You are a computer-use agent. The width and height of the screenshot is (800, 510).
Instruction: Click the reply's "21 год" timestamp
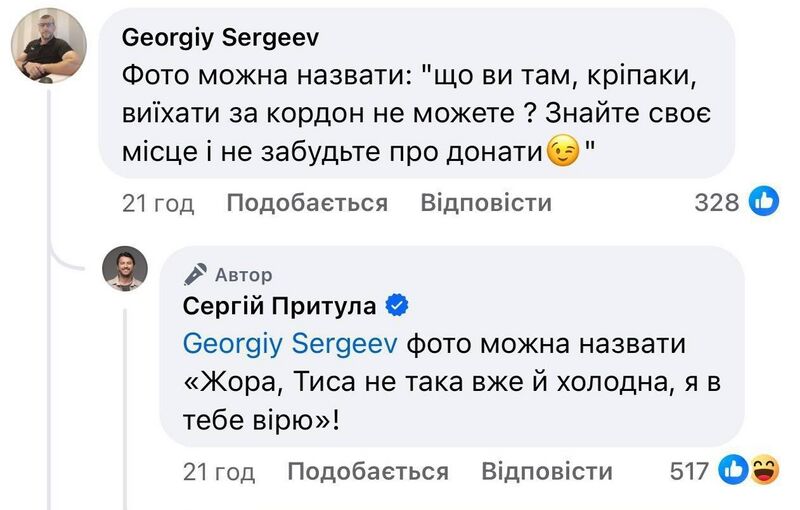coord(218,471)
